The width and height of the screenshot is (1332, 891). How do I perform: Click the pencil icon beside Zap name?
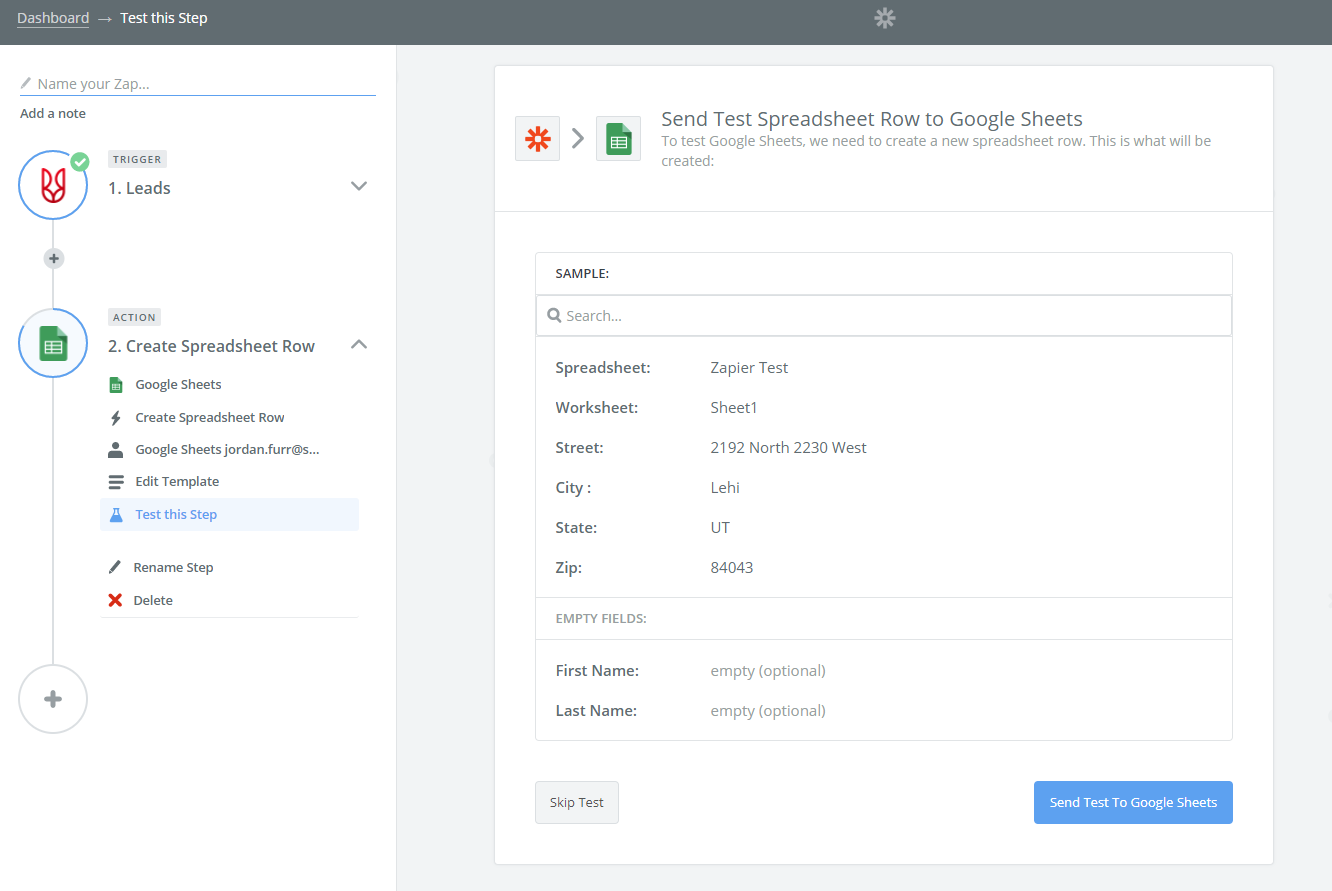[26, 84]
